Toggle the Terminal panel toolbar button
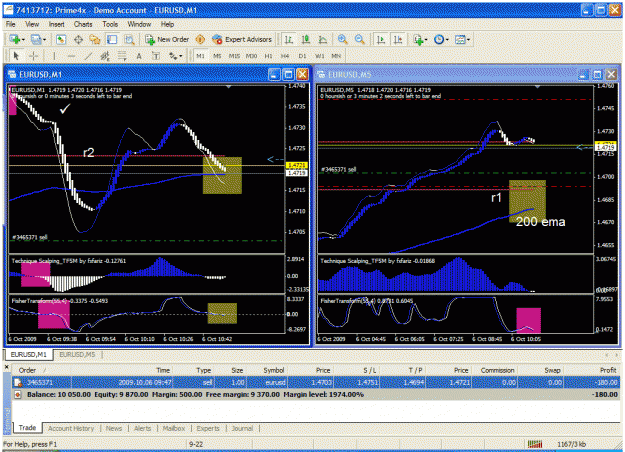The width and height of the screenshot is (625, 452). [112, 39]
